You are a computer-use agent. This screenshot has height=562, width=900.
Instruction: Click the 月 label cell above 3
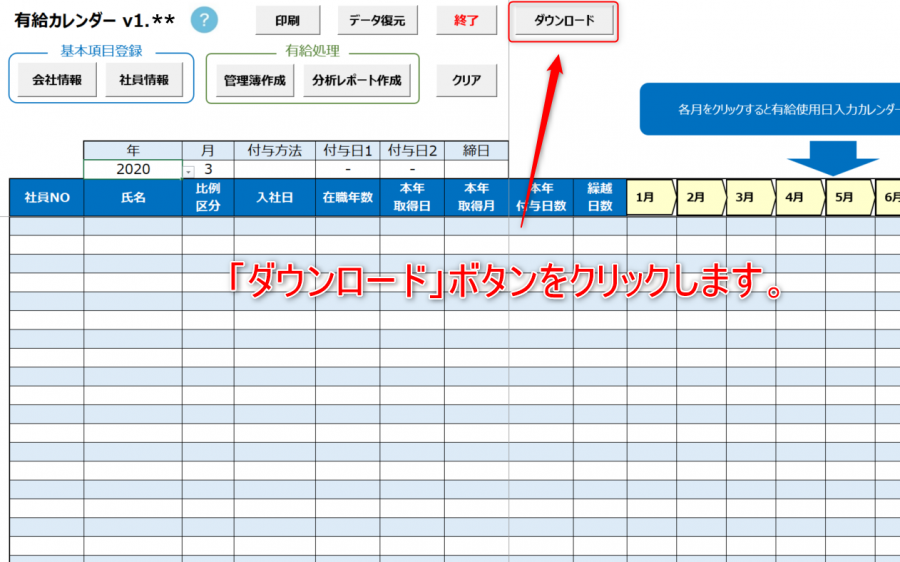click(x=208, y=150)
